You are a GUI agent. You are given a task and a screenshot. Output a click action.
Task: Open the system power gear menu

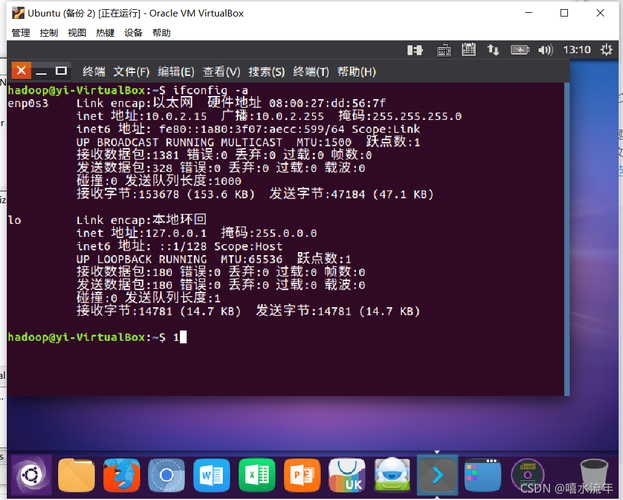click(605, 50)
